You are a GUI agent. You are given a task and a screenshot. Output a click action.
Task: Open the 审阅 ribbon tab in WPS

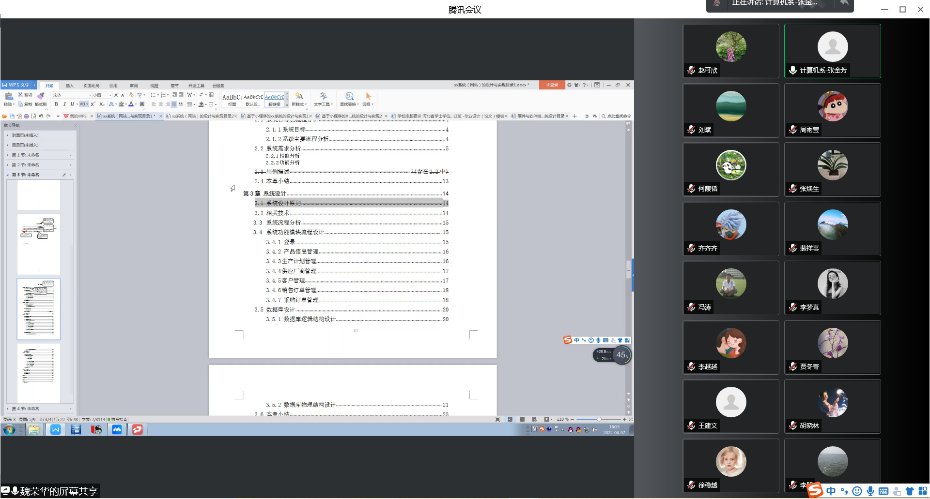pyautogui.click(x=133, y=85)
